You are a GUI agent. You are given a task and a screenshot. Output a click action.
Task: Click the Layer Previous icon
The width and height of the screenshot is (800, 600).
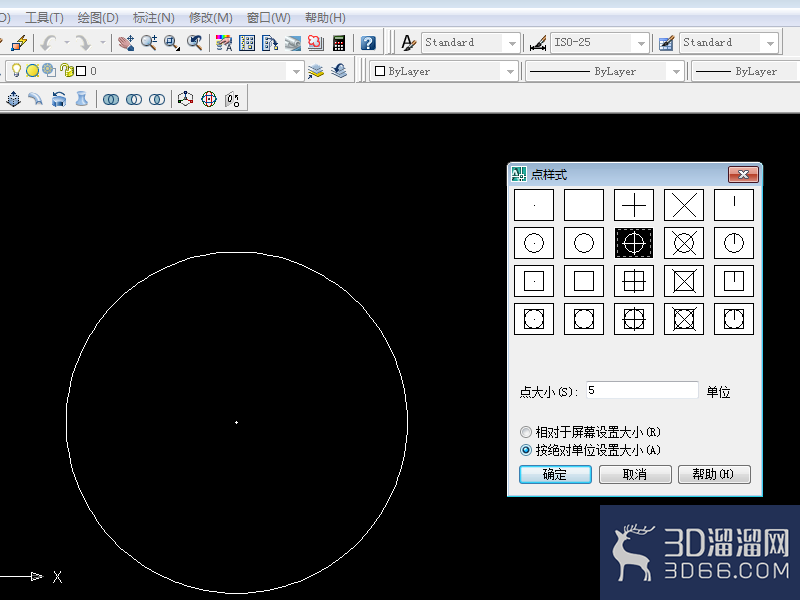click(x=339, y=71)
